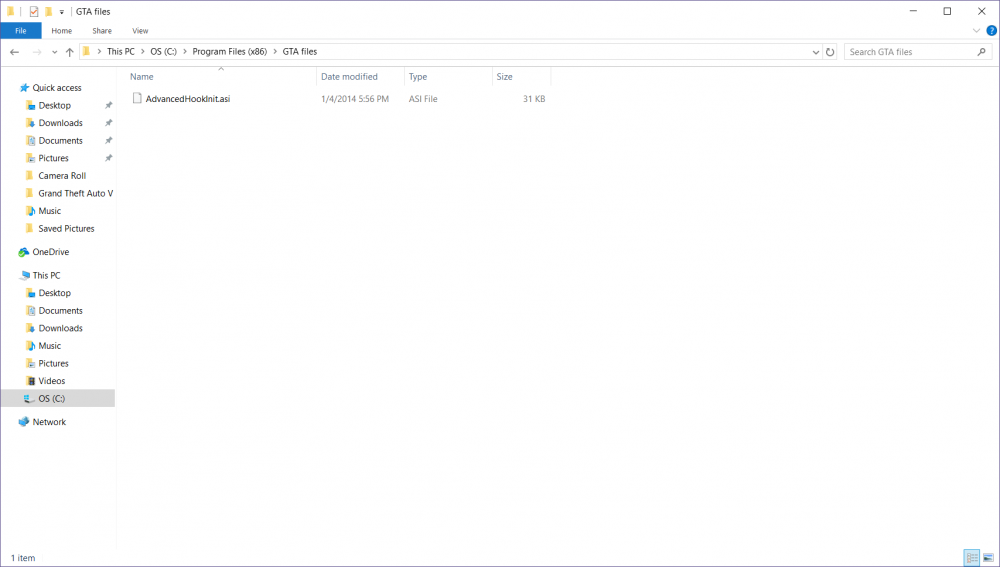Select OneDrive in navigation pane

50,252
